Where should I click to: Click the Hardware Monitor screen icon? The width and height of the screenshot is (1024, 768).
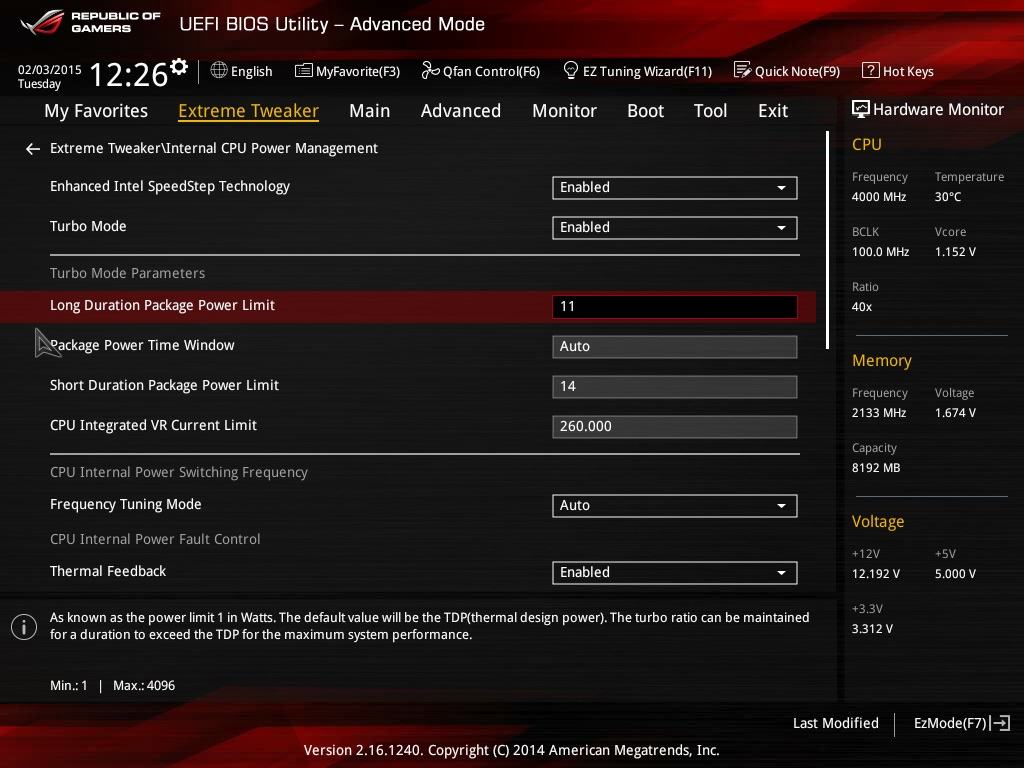tap(861, 109)
